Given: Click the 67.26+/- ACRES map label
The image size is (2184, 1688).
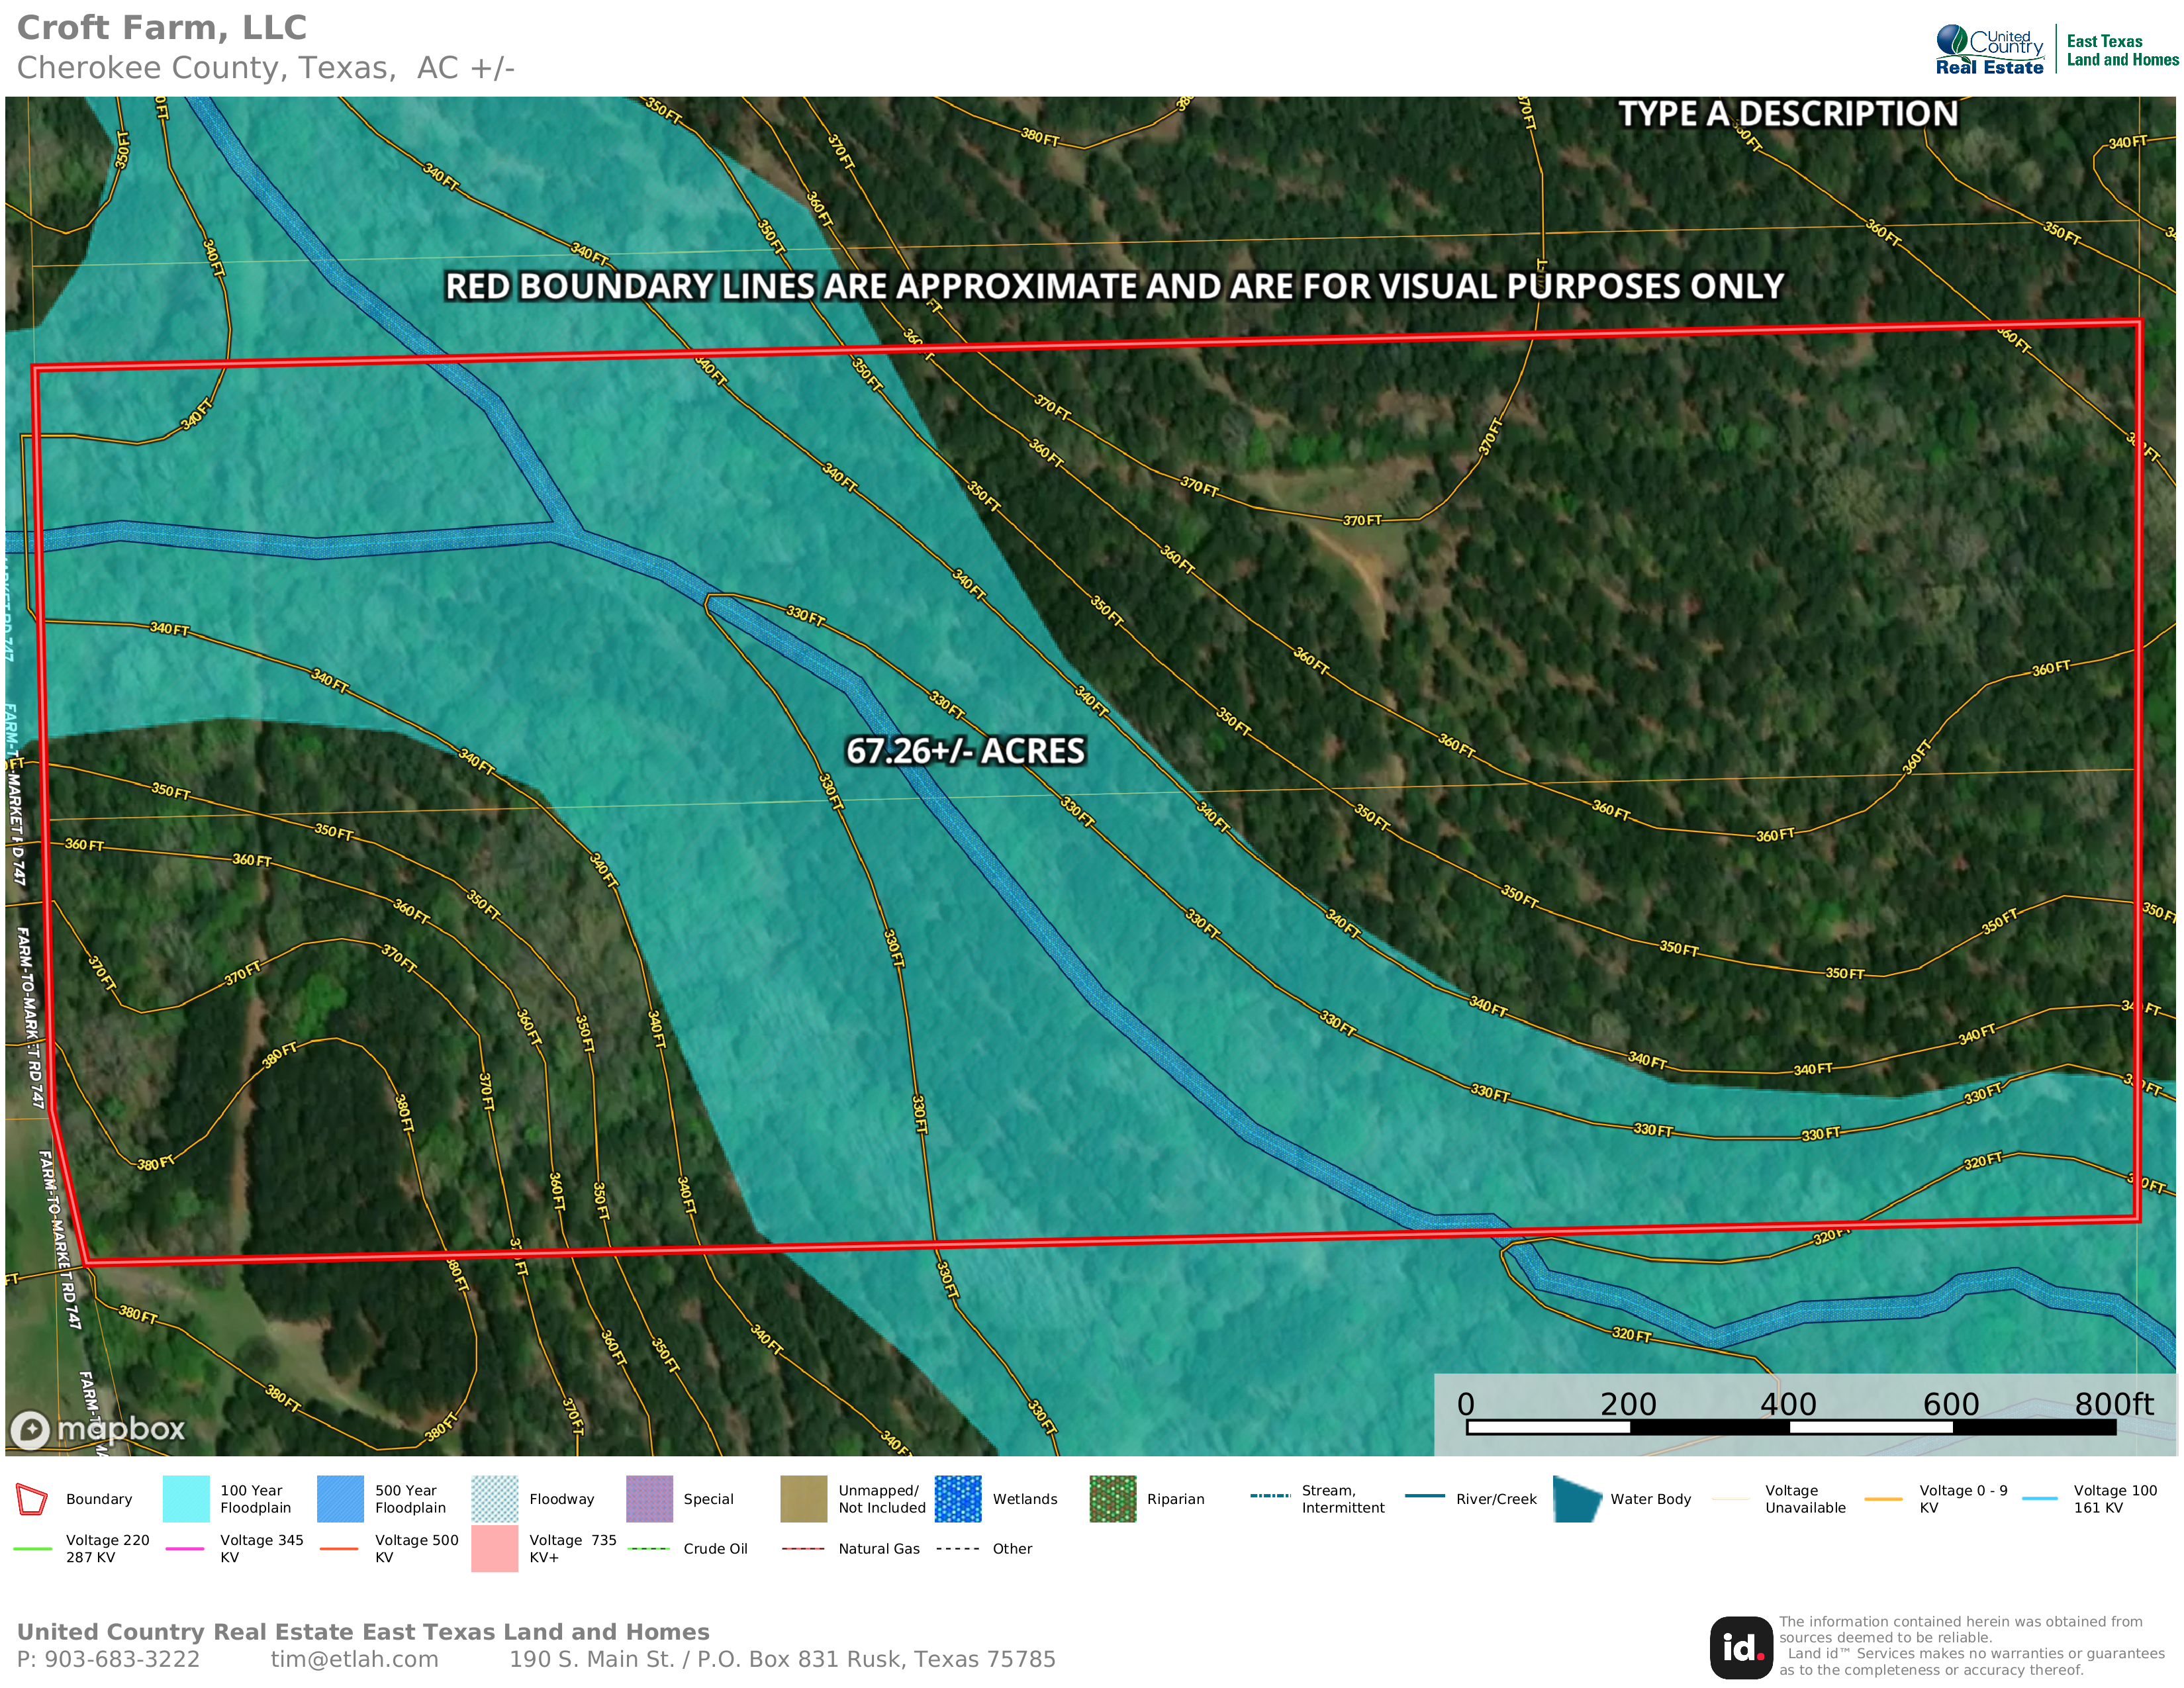Looking at the screenshot, I should point(965,751).
